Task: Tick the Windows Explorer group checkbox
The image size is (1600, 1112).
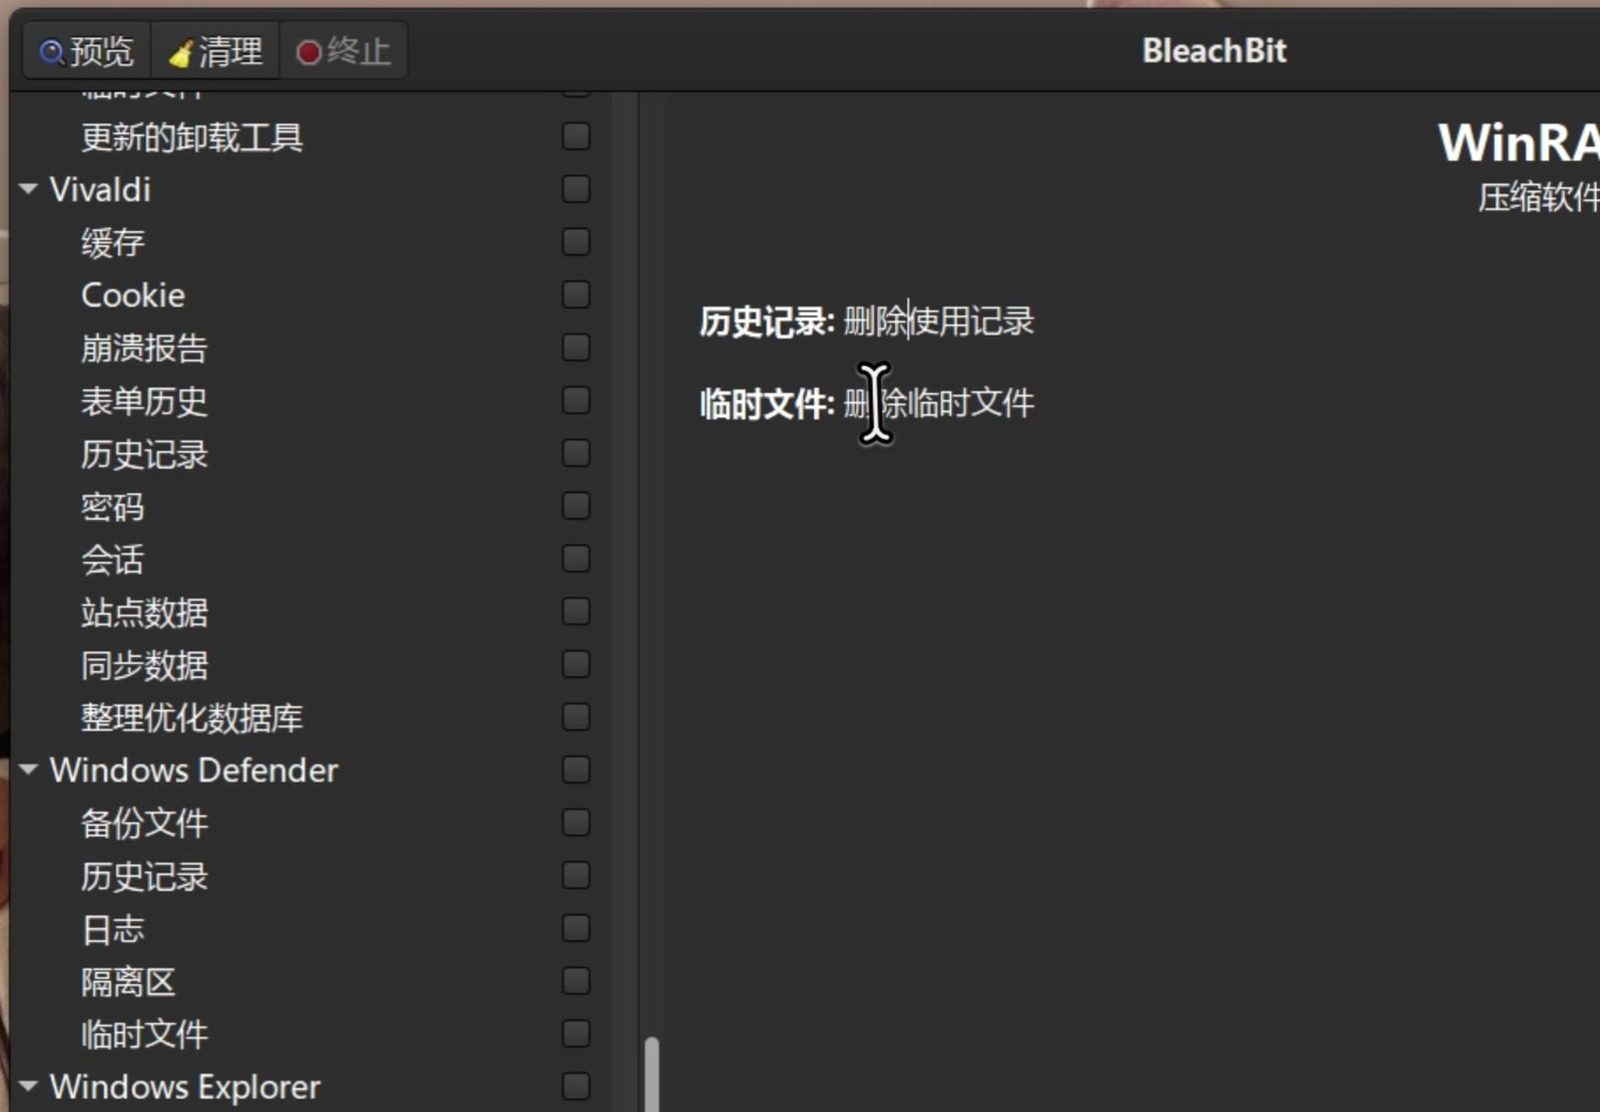Action: tap(576, 1085)
